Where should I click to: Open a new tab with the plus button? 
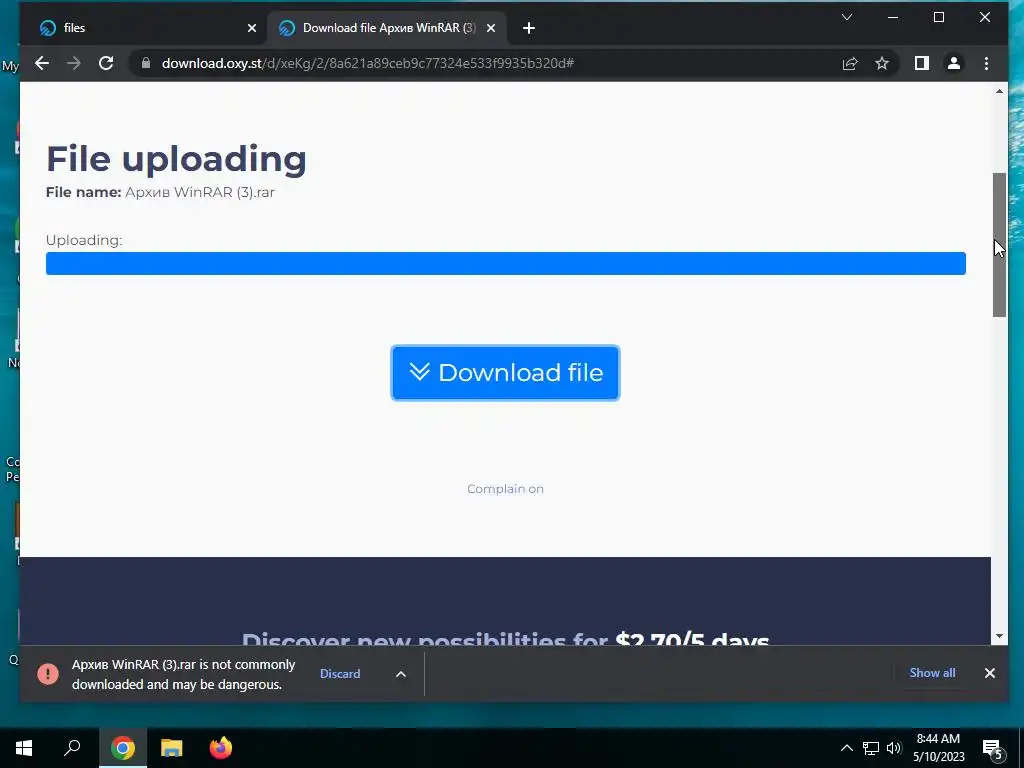click(529, 28)
